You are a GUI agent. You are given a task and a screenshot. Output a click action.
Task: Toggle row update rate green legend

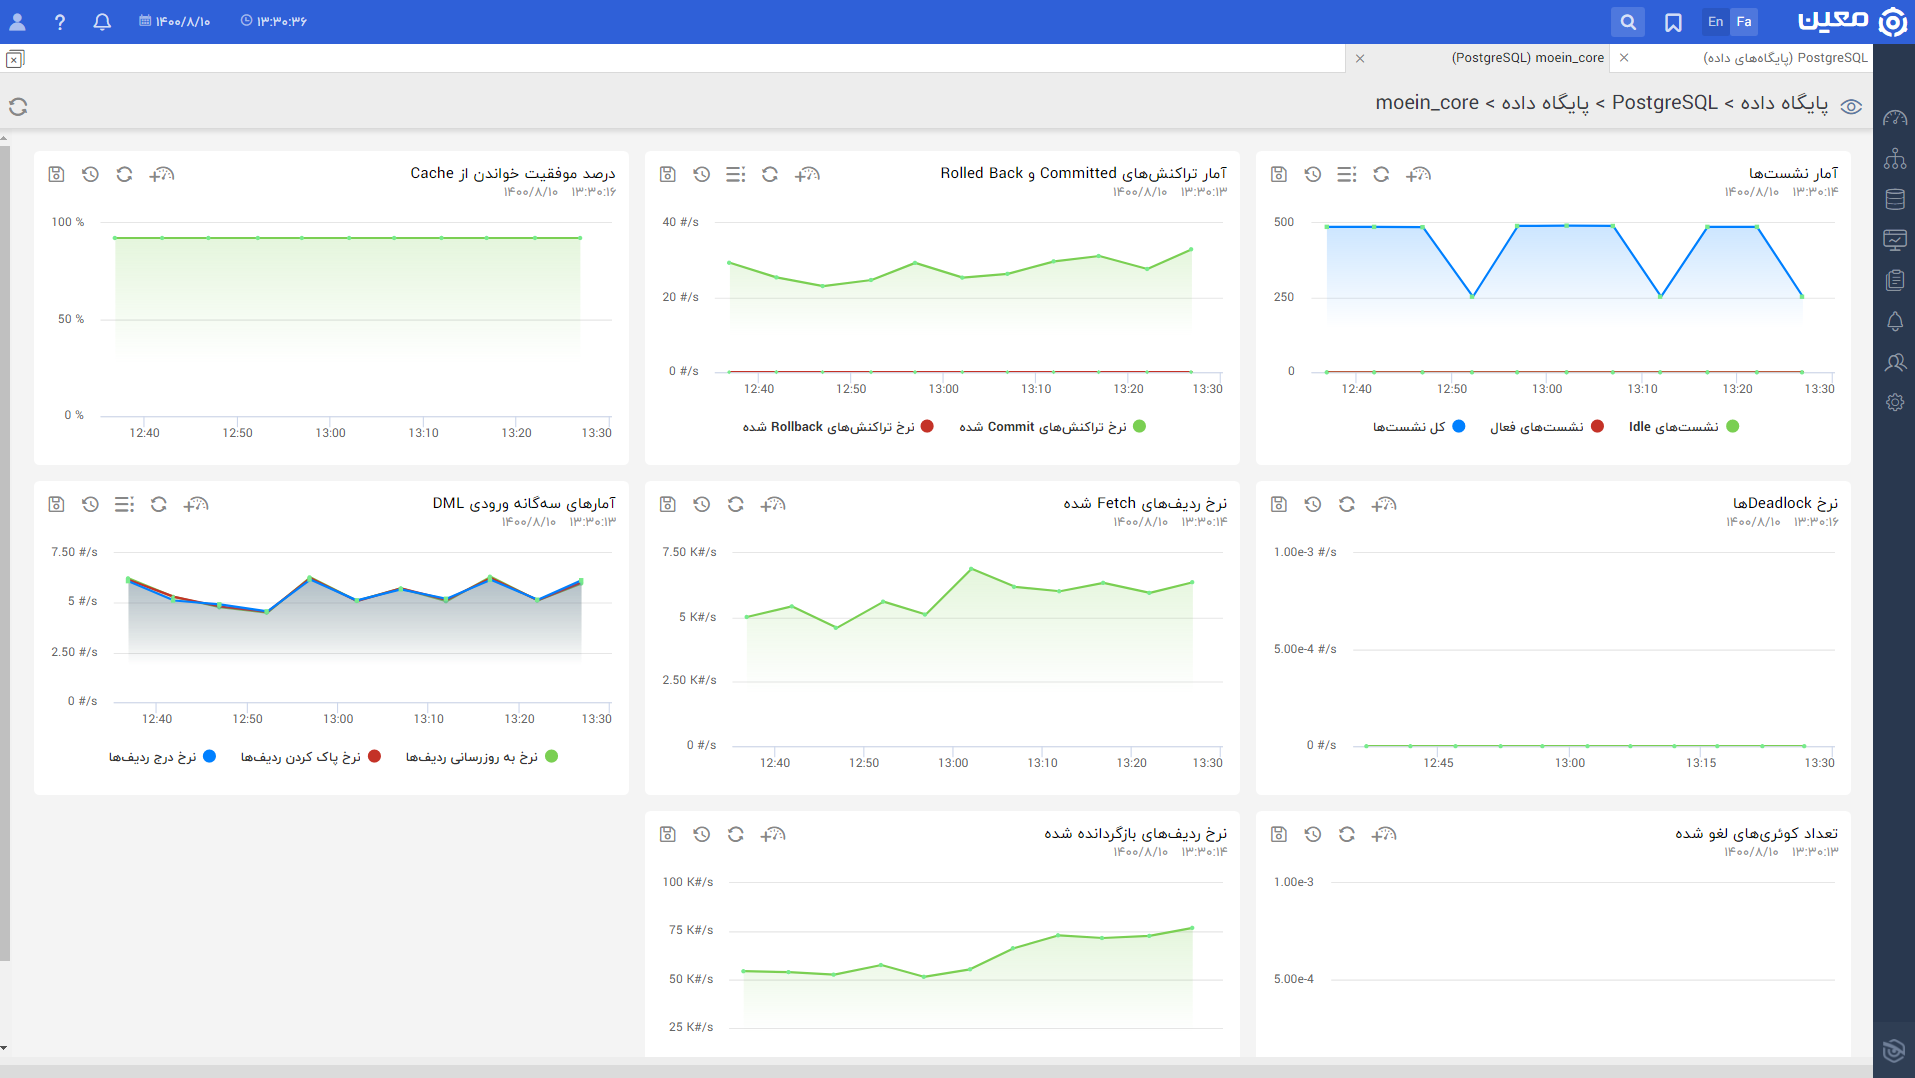(482, 757)
